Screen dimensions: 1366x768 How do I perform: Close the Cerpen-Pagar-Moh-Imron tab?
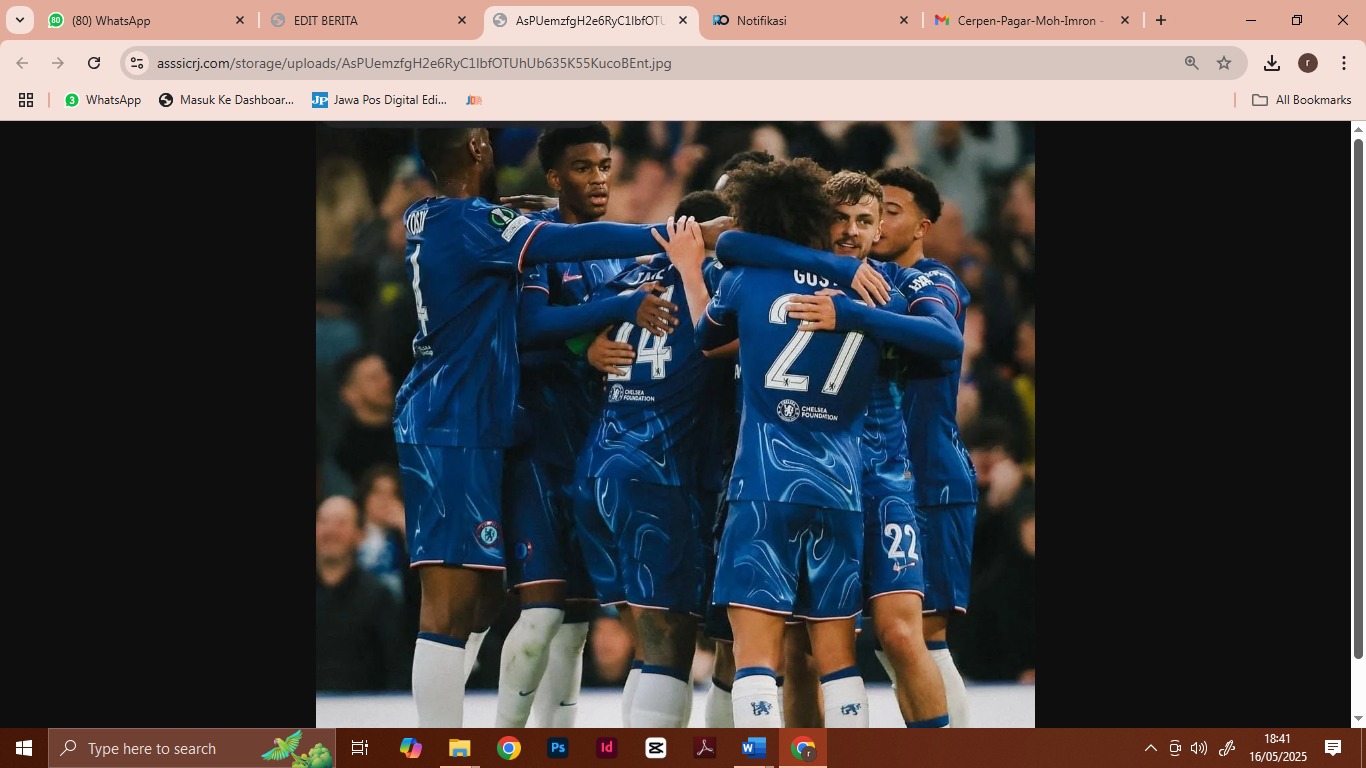(x=1125, y=20)
